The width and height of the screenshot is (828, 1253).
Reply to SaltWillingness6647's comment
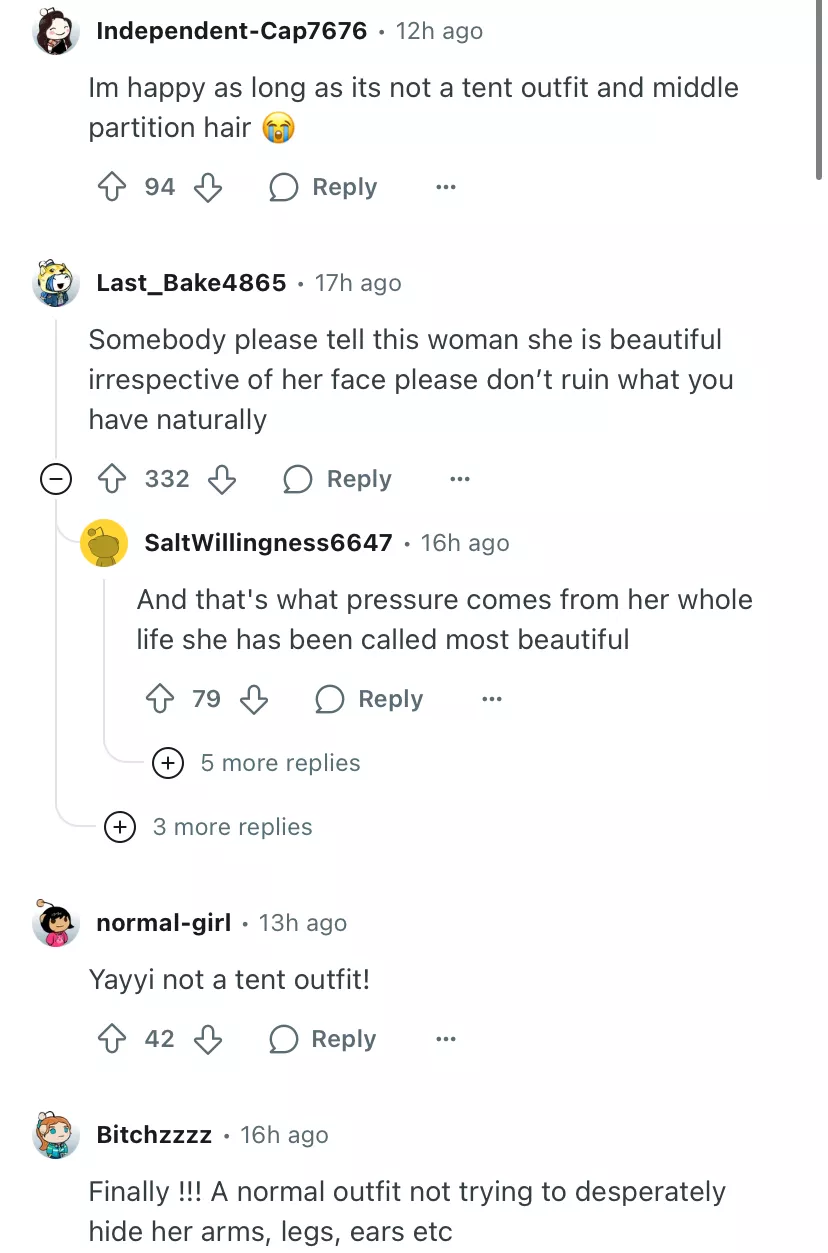370,699
